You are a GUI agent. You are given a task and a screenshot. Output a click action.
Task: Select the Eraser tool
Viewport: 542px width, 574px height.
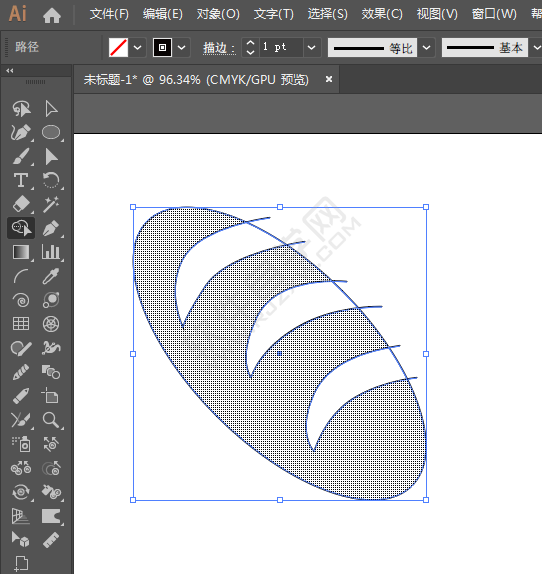(x=21, y=204)
